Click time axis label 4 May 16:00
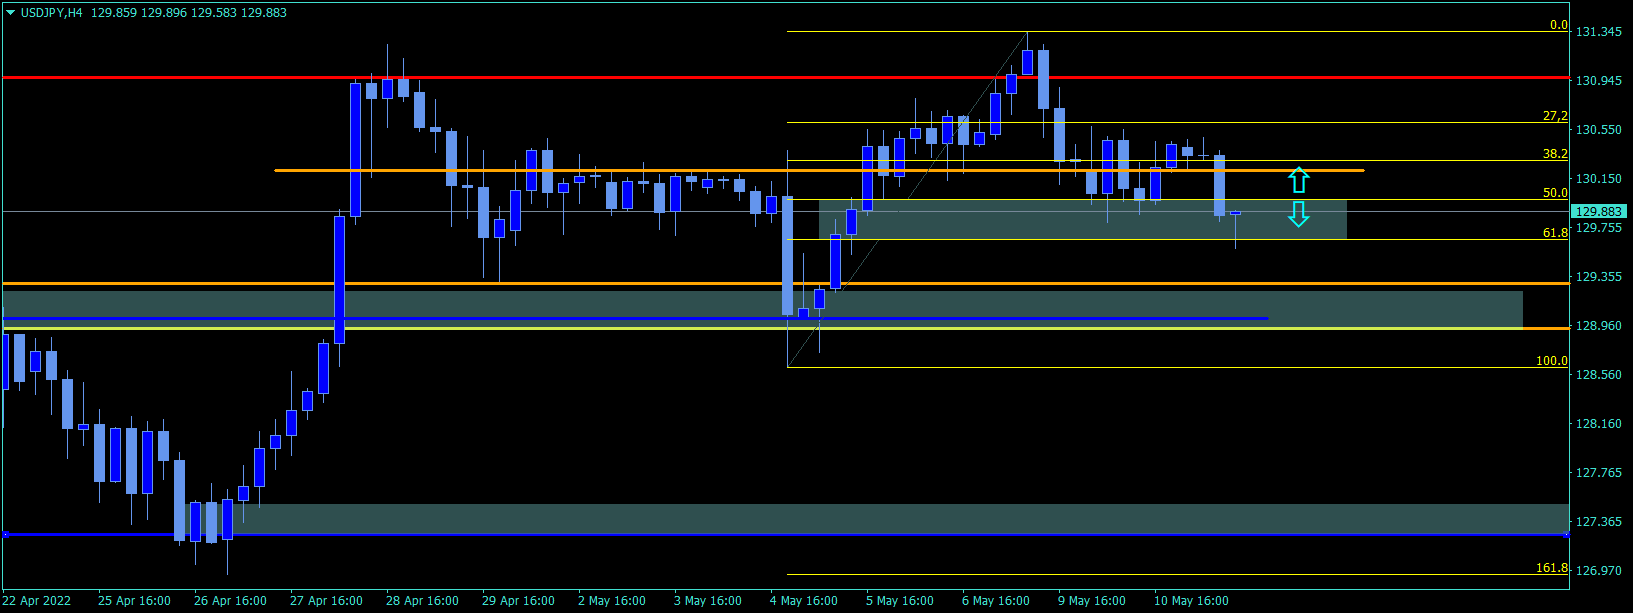1633x613 pixels. point(804,601)
